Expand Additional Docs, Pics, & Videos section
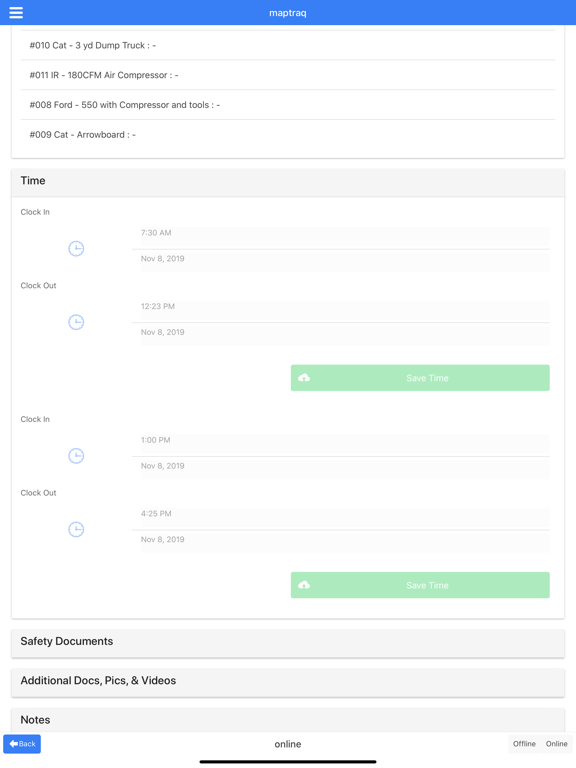The height and width of the screenshot is (768, 576). click(288, 681)
